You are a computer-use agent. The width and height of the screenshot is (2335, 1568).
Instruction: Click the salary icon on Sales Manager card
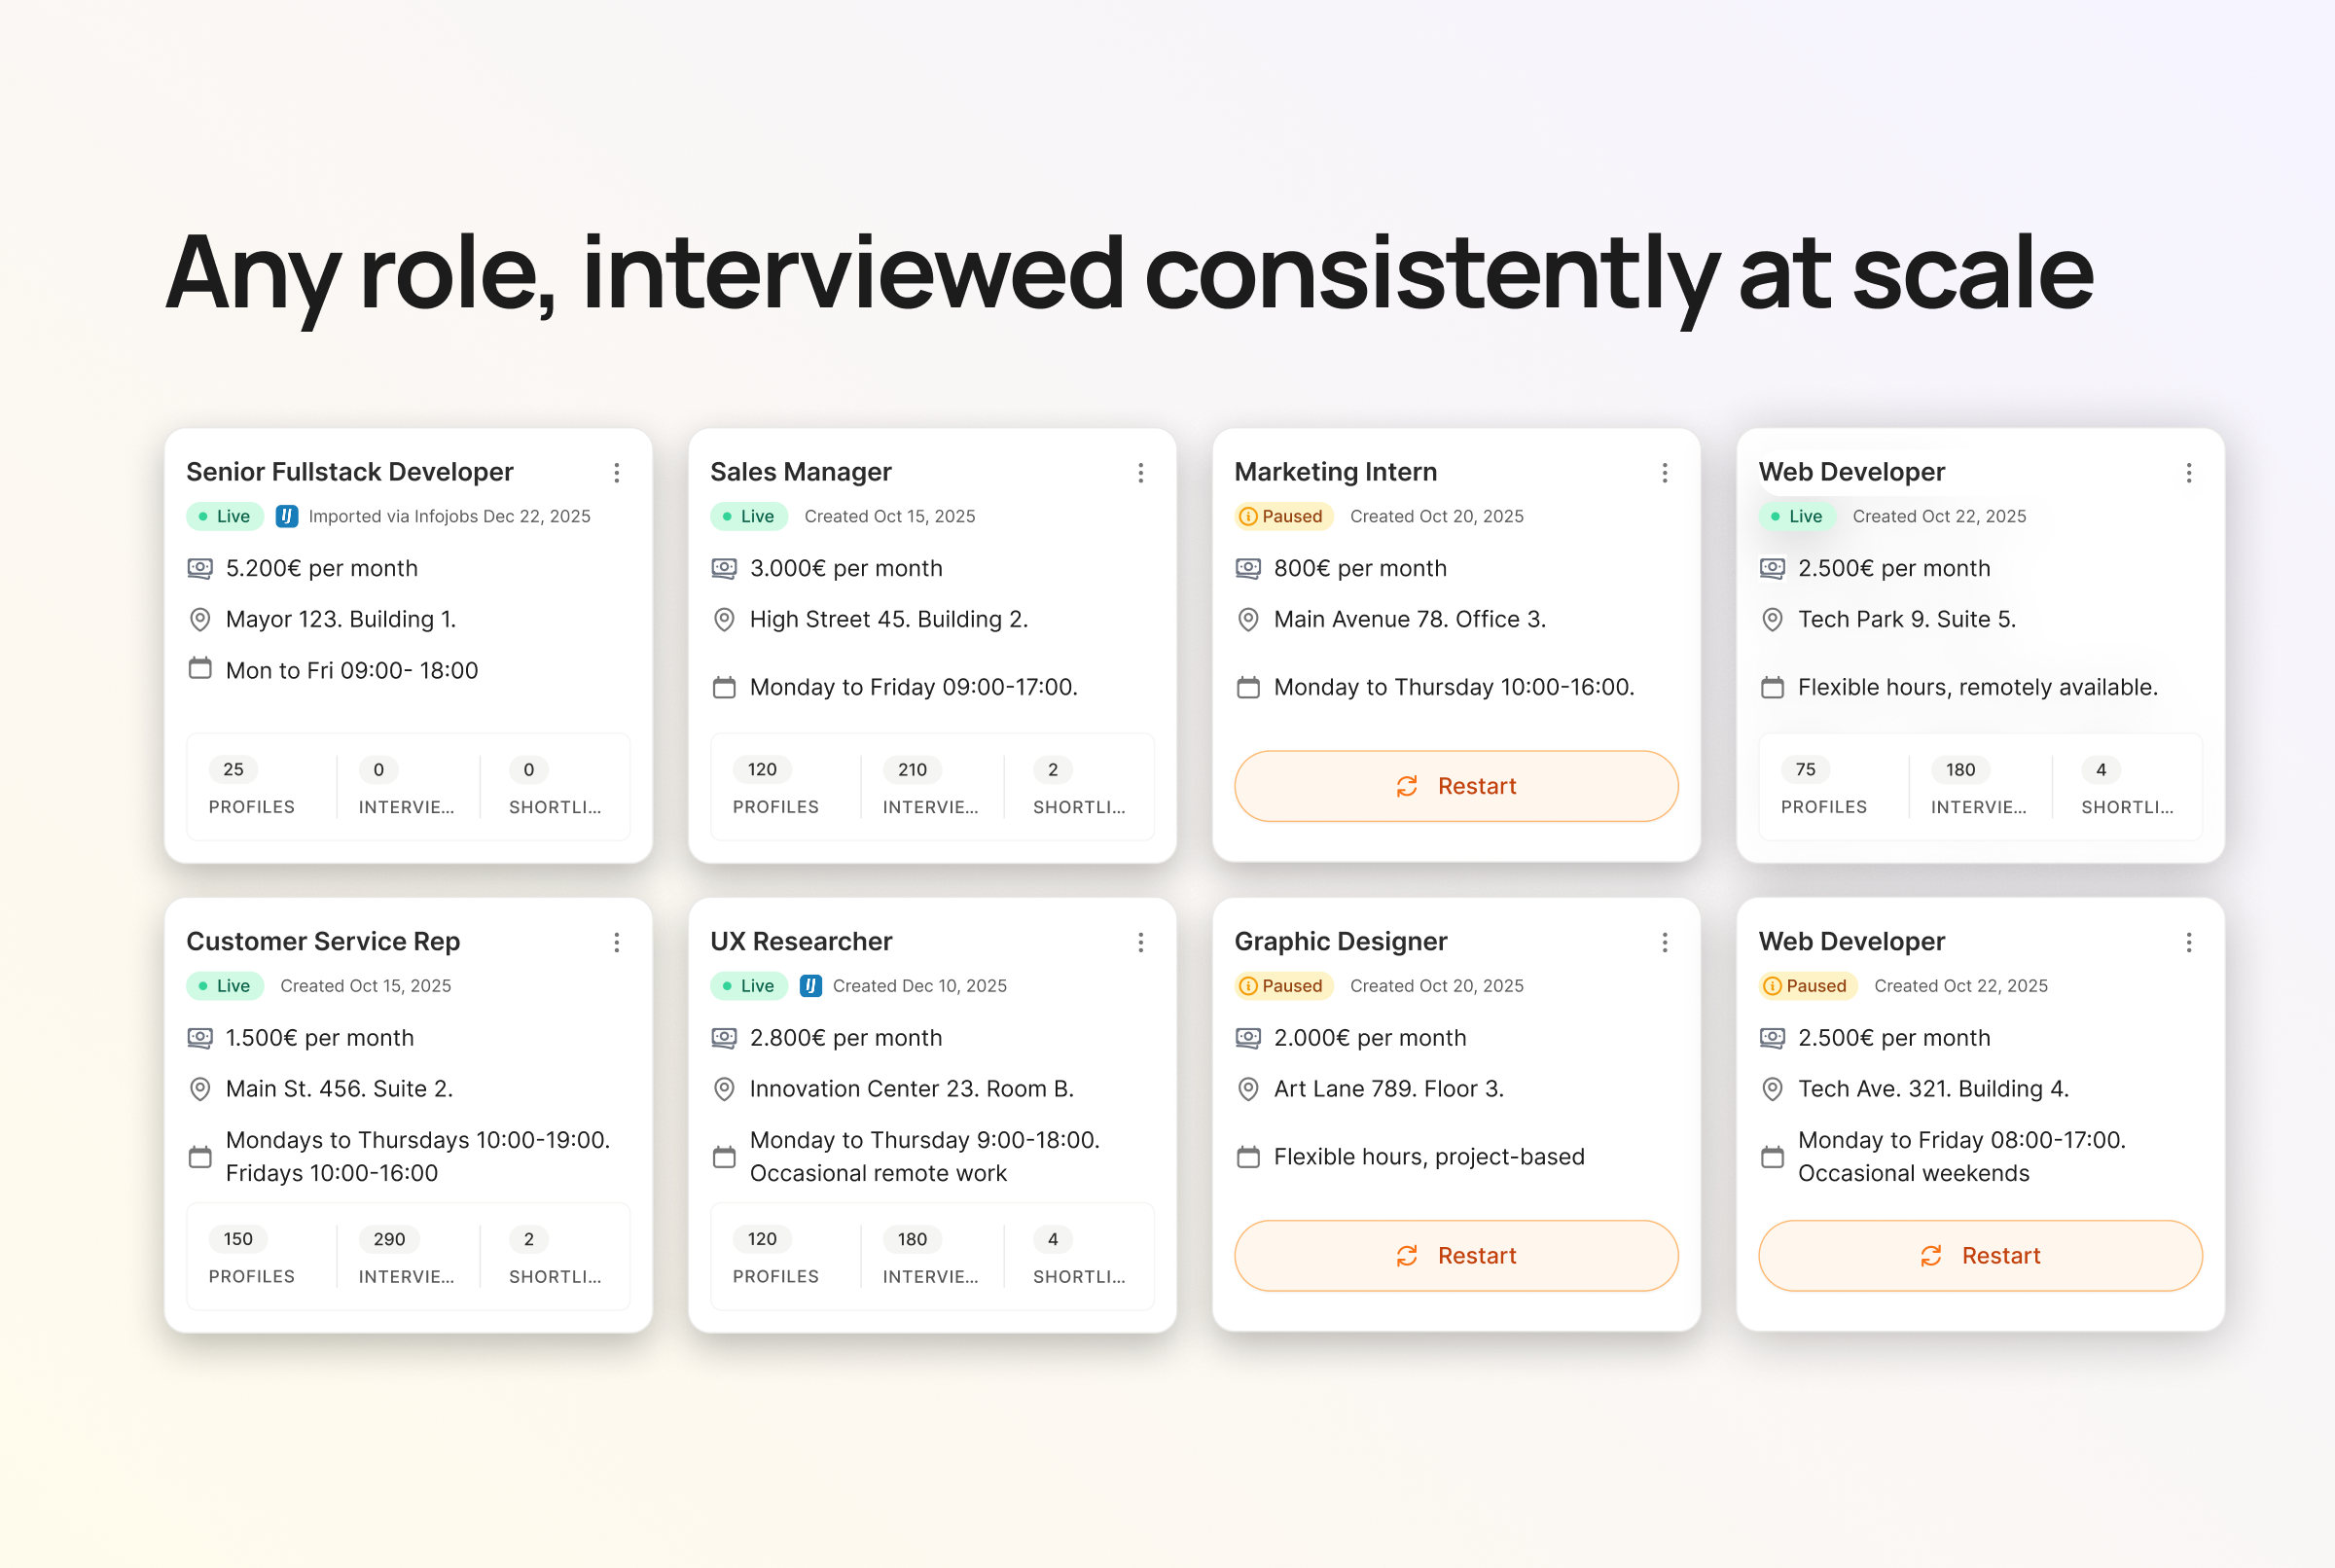724,568
